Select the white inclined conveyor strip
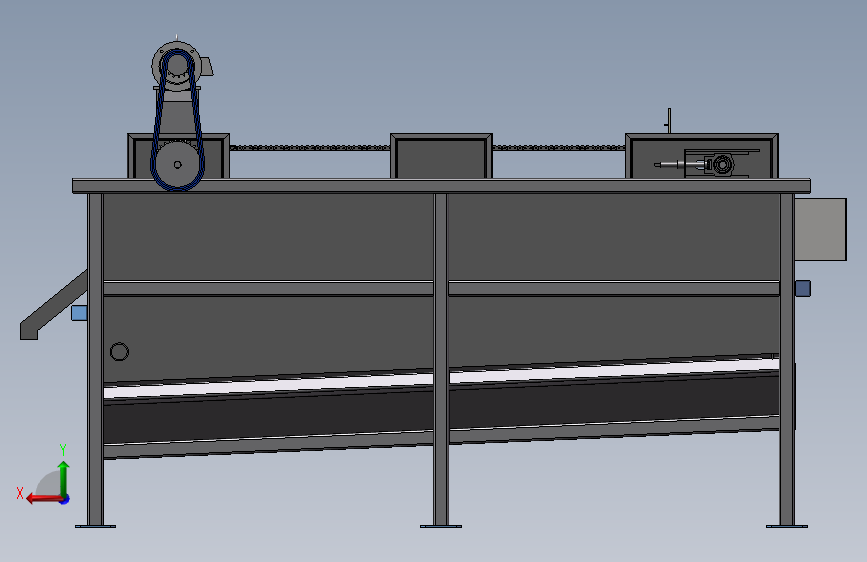The image size is (867, 562). (441, 378)
